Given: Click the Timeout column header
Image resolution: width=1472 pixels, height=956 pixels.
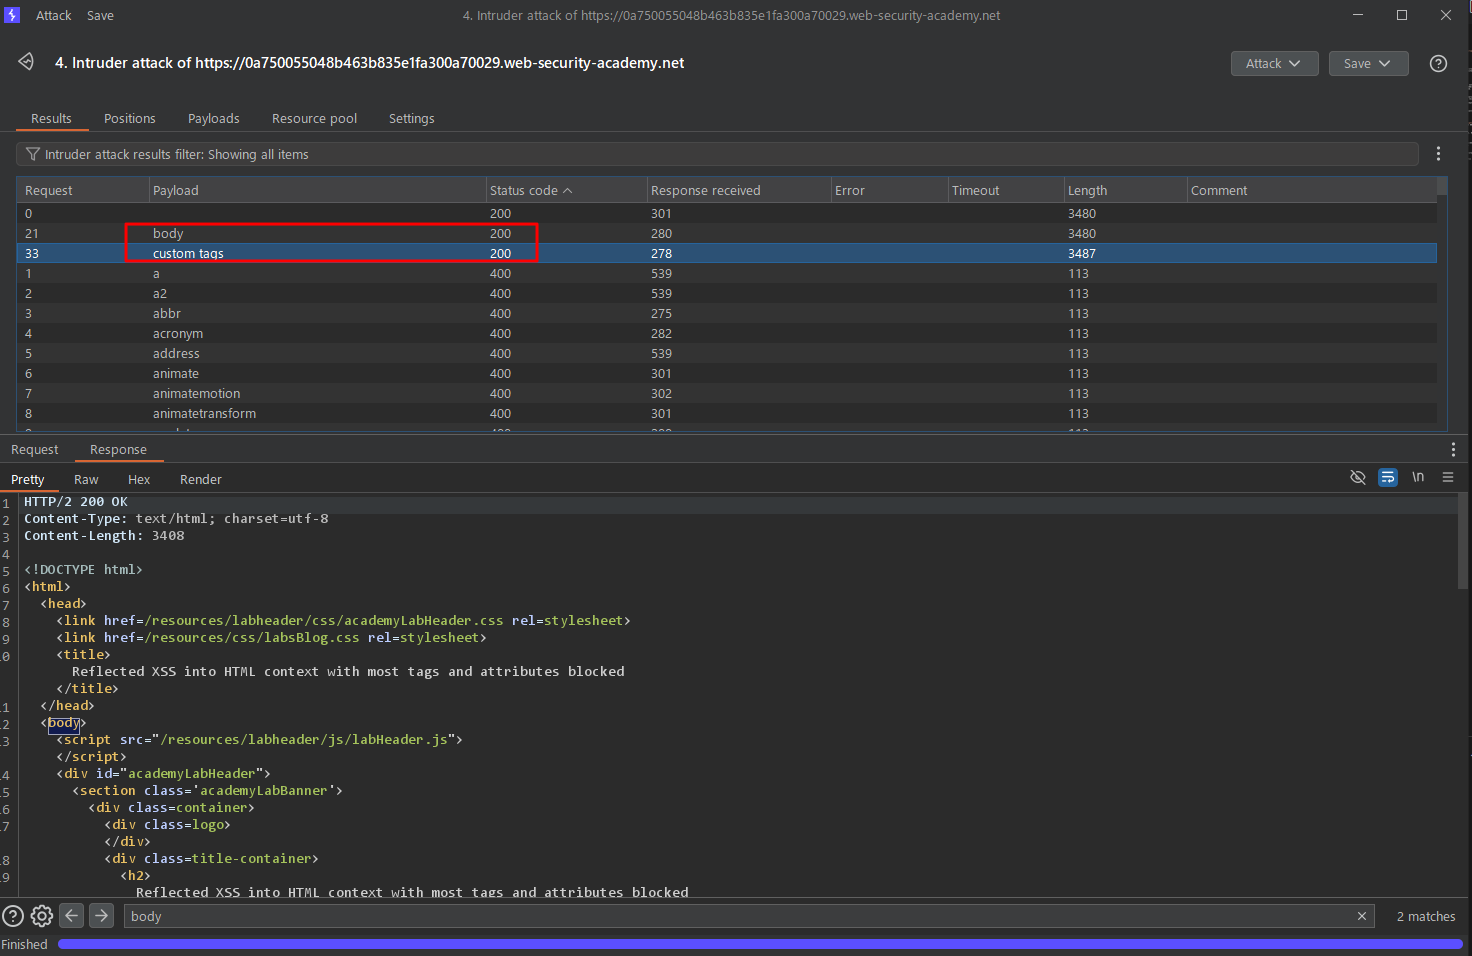Looking at the screenshot, I should 1006,190.
